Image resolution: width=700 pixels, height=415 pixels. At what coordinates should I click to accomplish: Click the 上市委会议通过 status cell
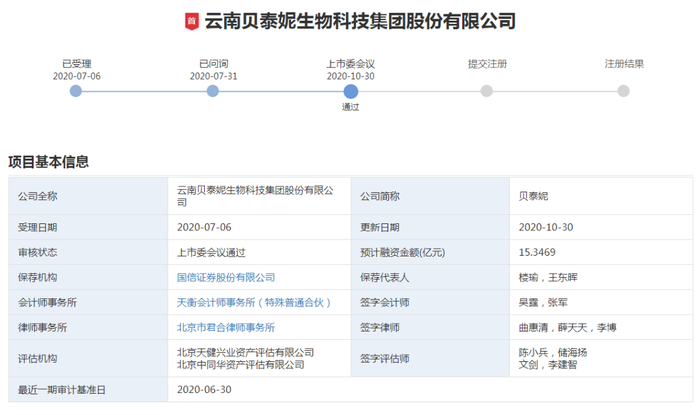259,252
